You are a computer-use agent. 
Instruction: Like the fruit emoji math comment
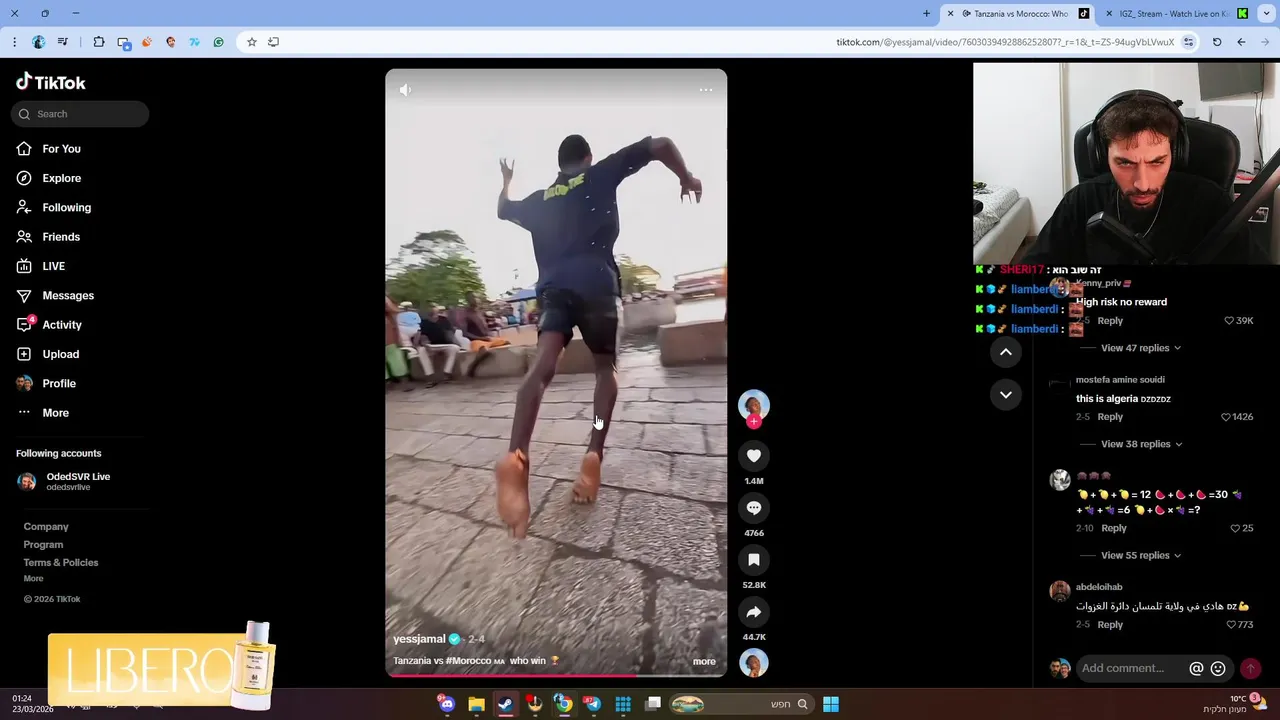(1235, 528)
